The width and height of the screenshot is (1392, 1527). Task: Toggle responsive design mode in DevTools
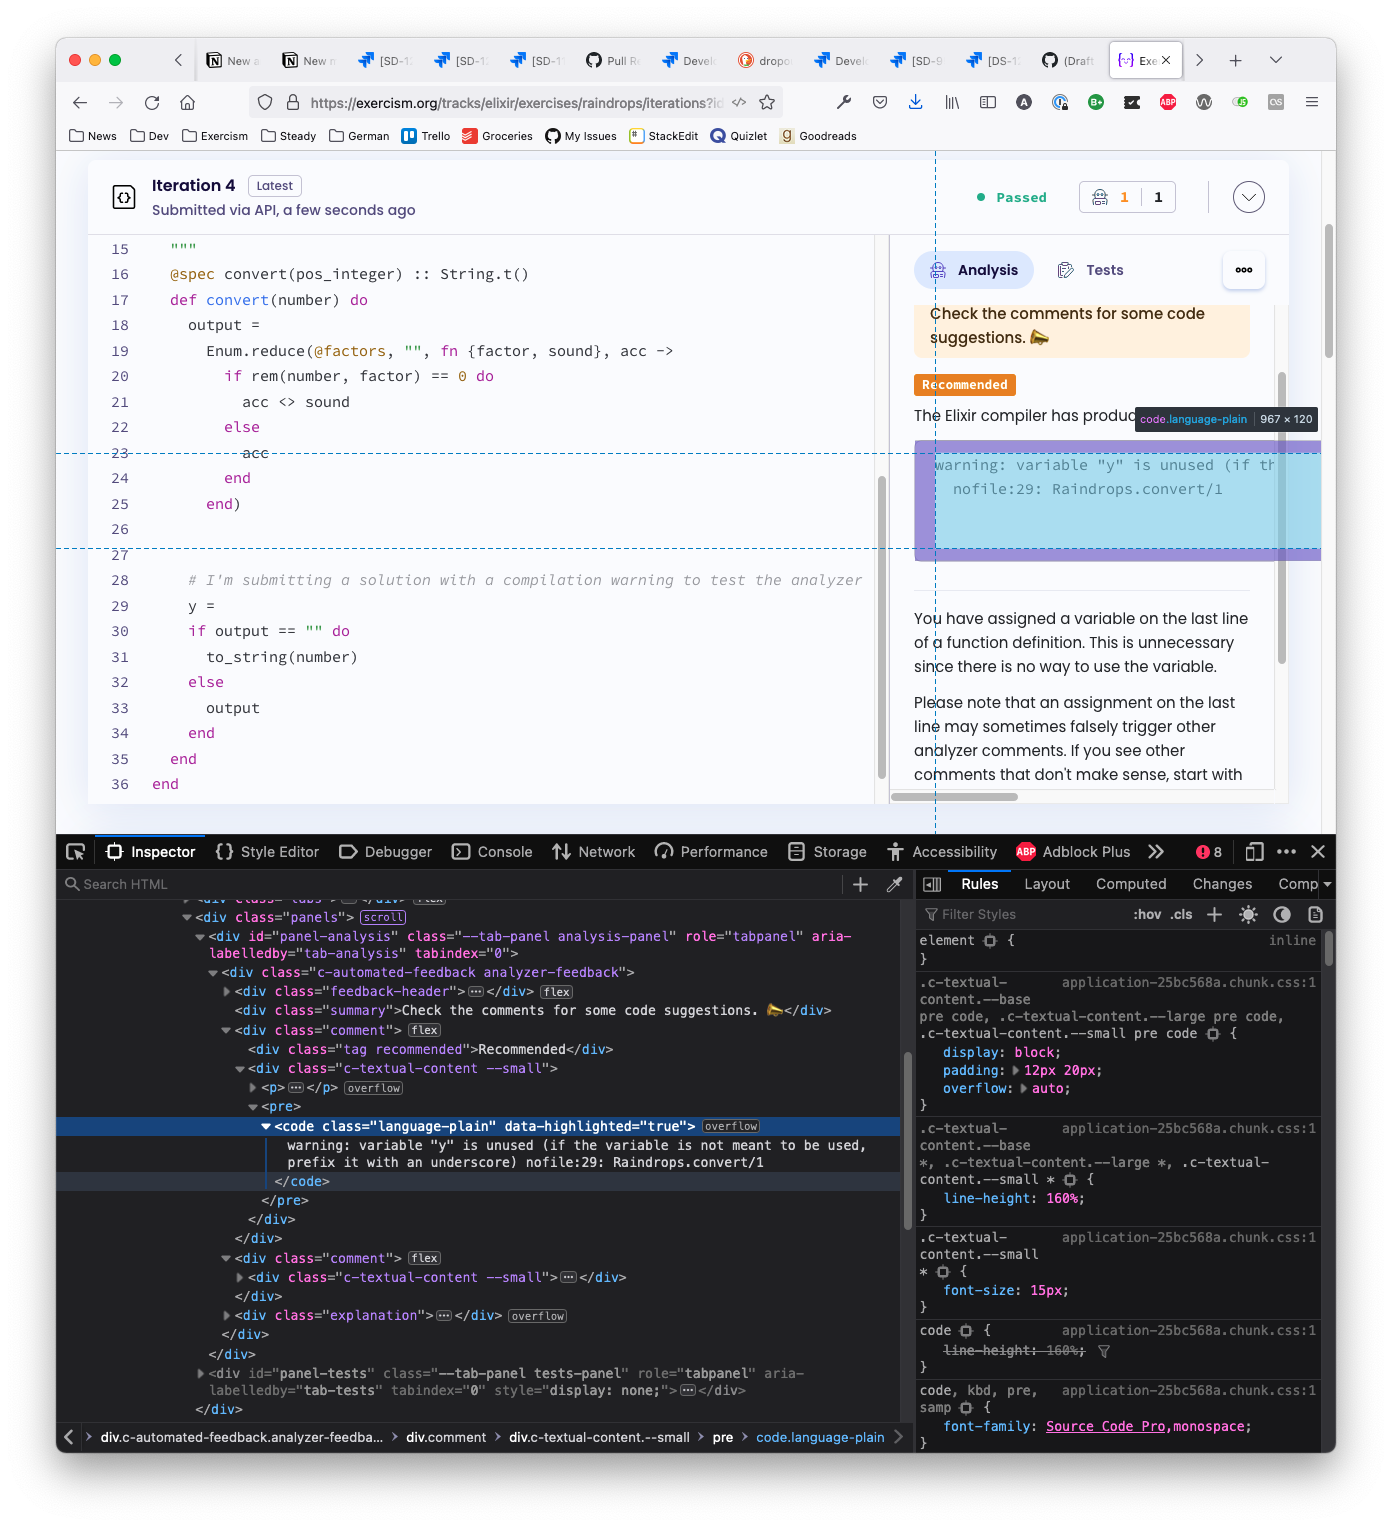[x=1253, y=851]
